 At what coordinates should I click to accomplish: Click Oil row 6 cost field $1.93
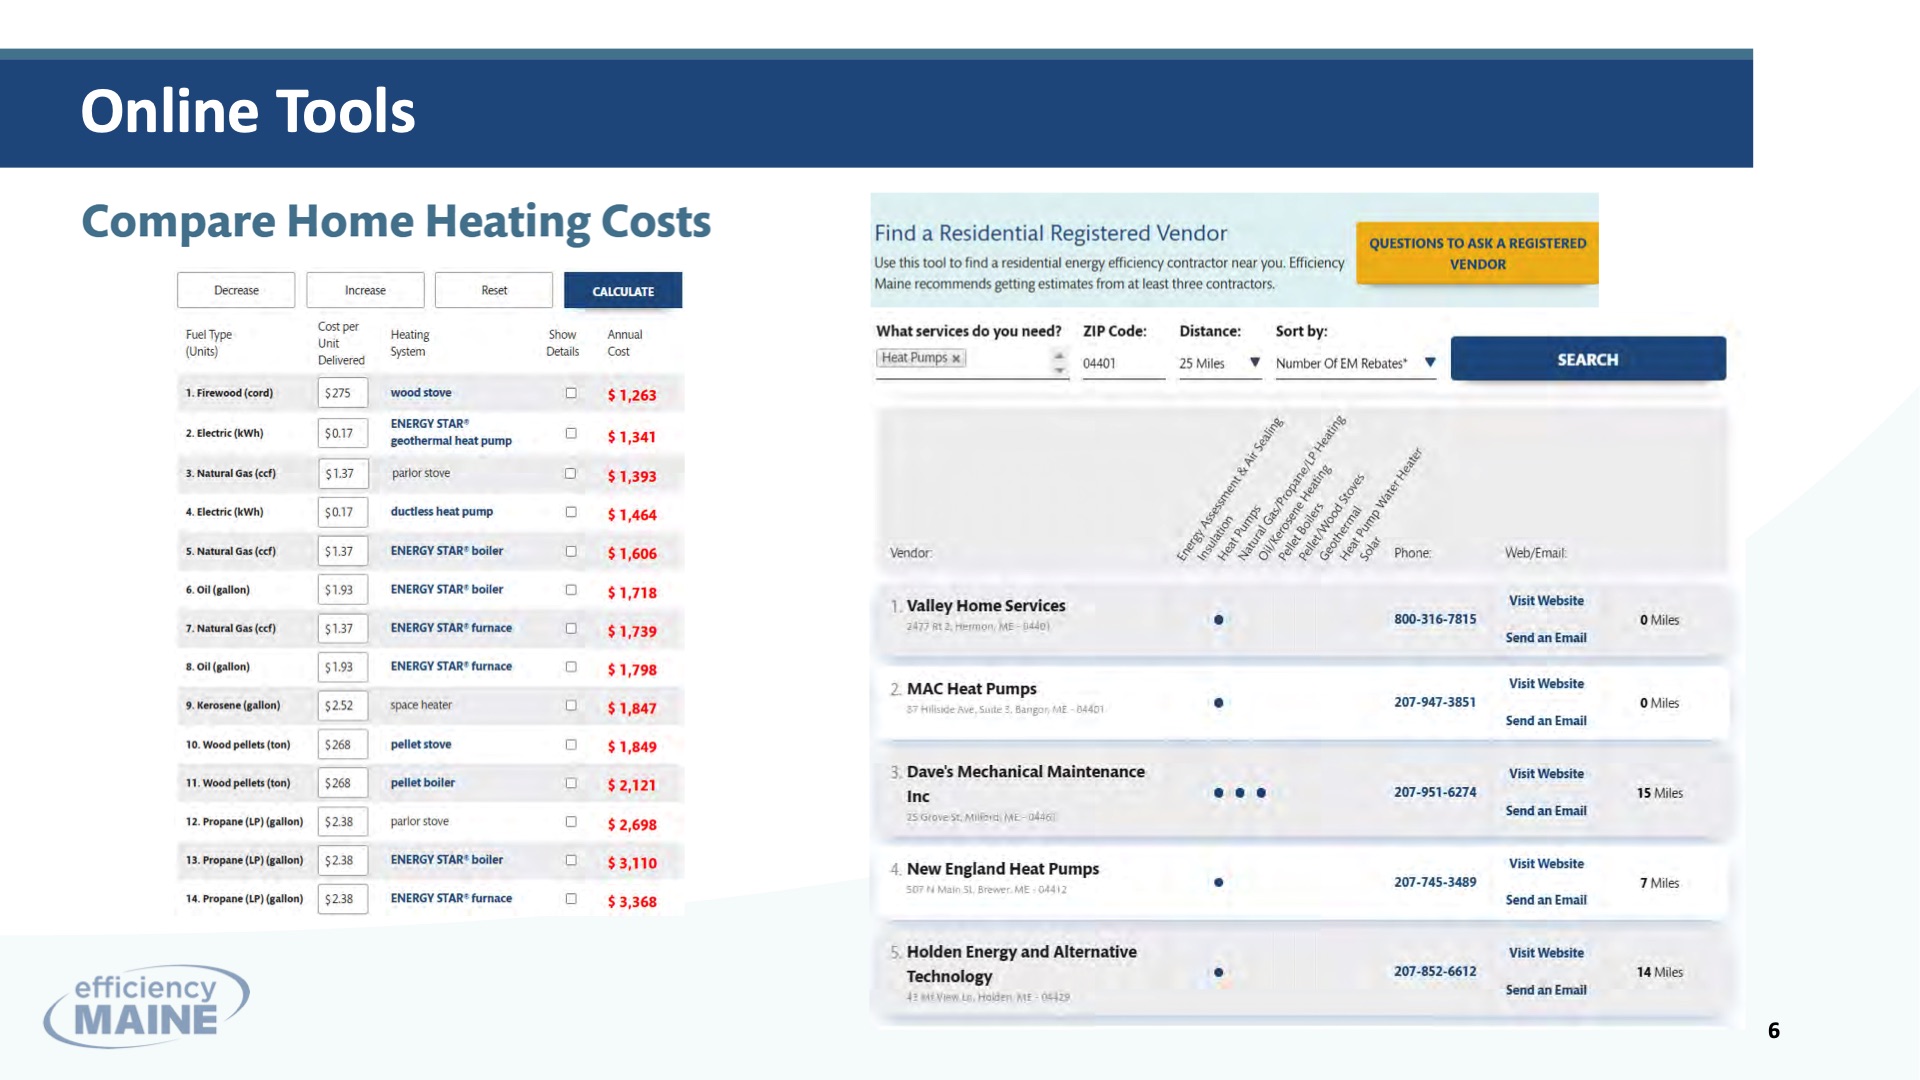(x=343, y=590)
